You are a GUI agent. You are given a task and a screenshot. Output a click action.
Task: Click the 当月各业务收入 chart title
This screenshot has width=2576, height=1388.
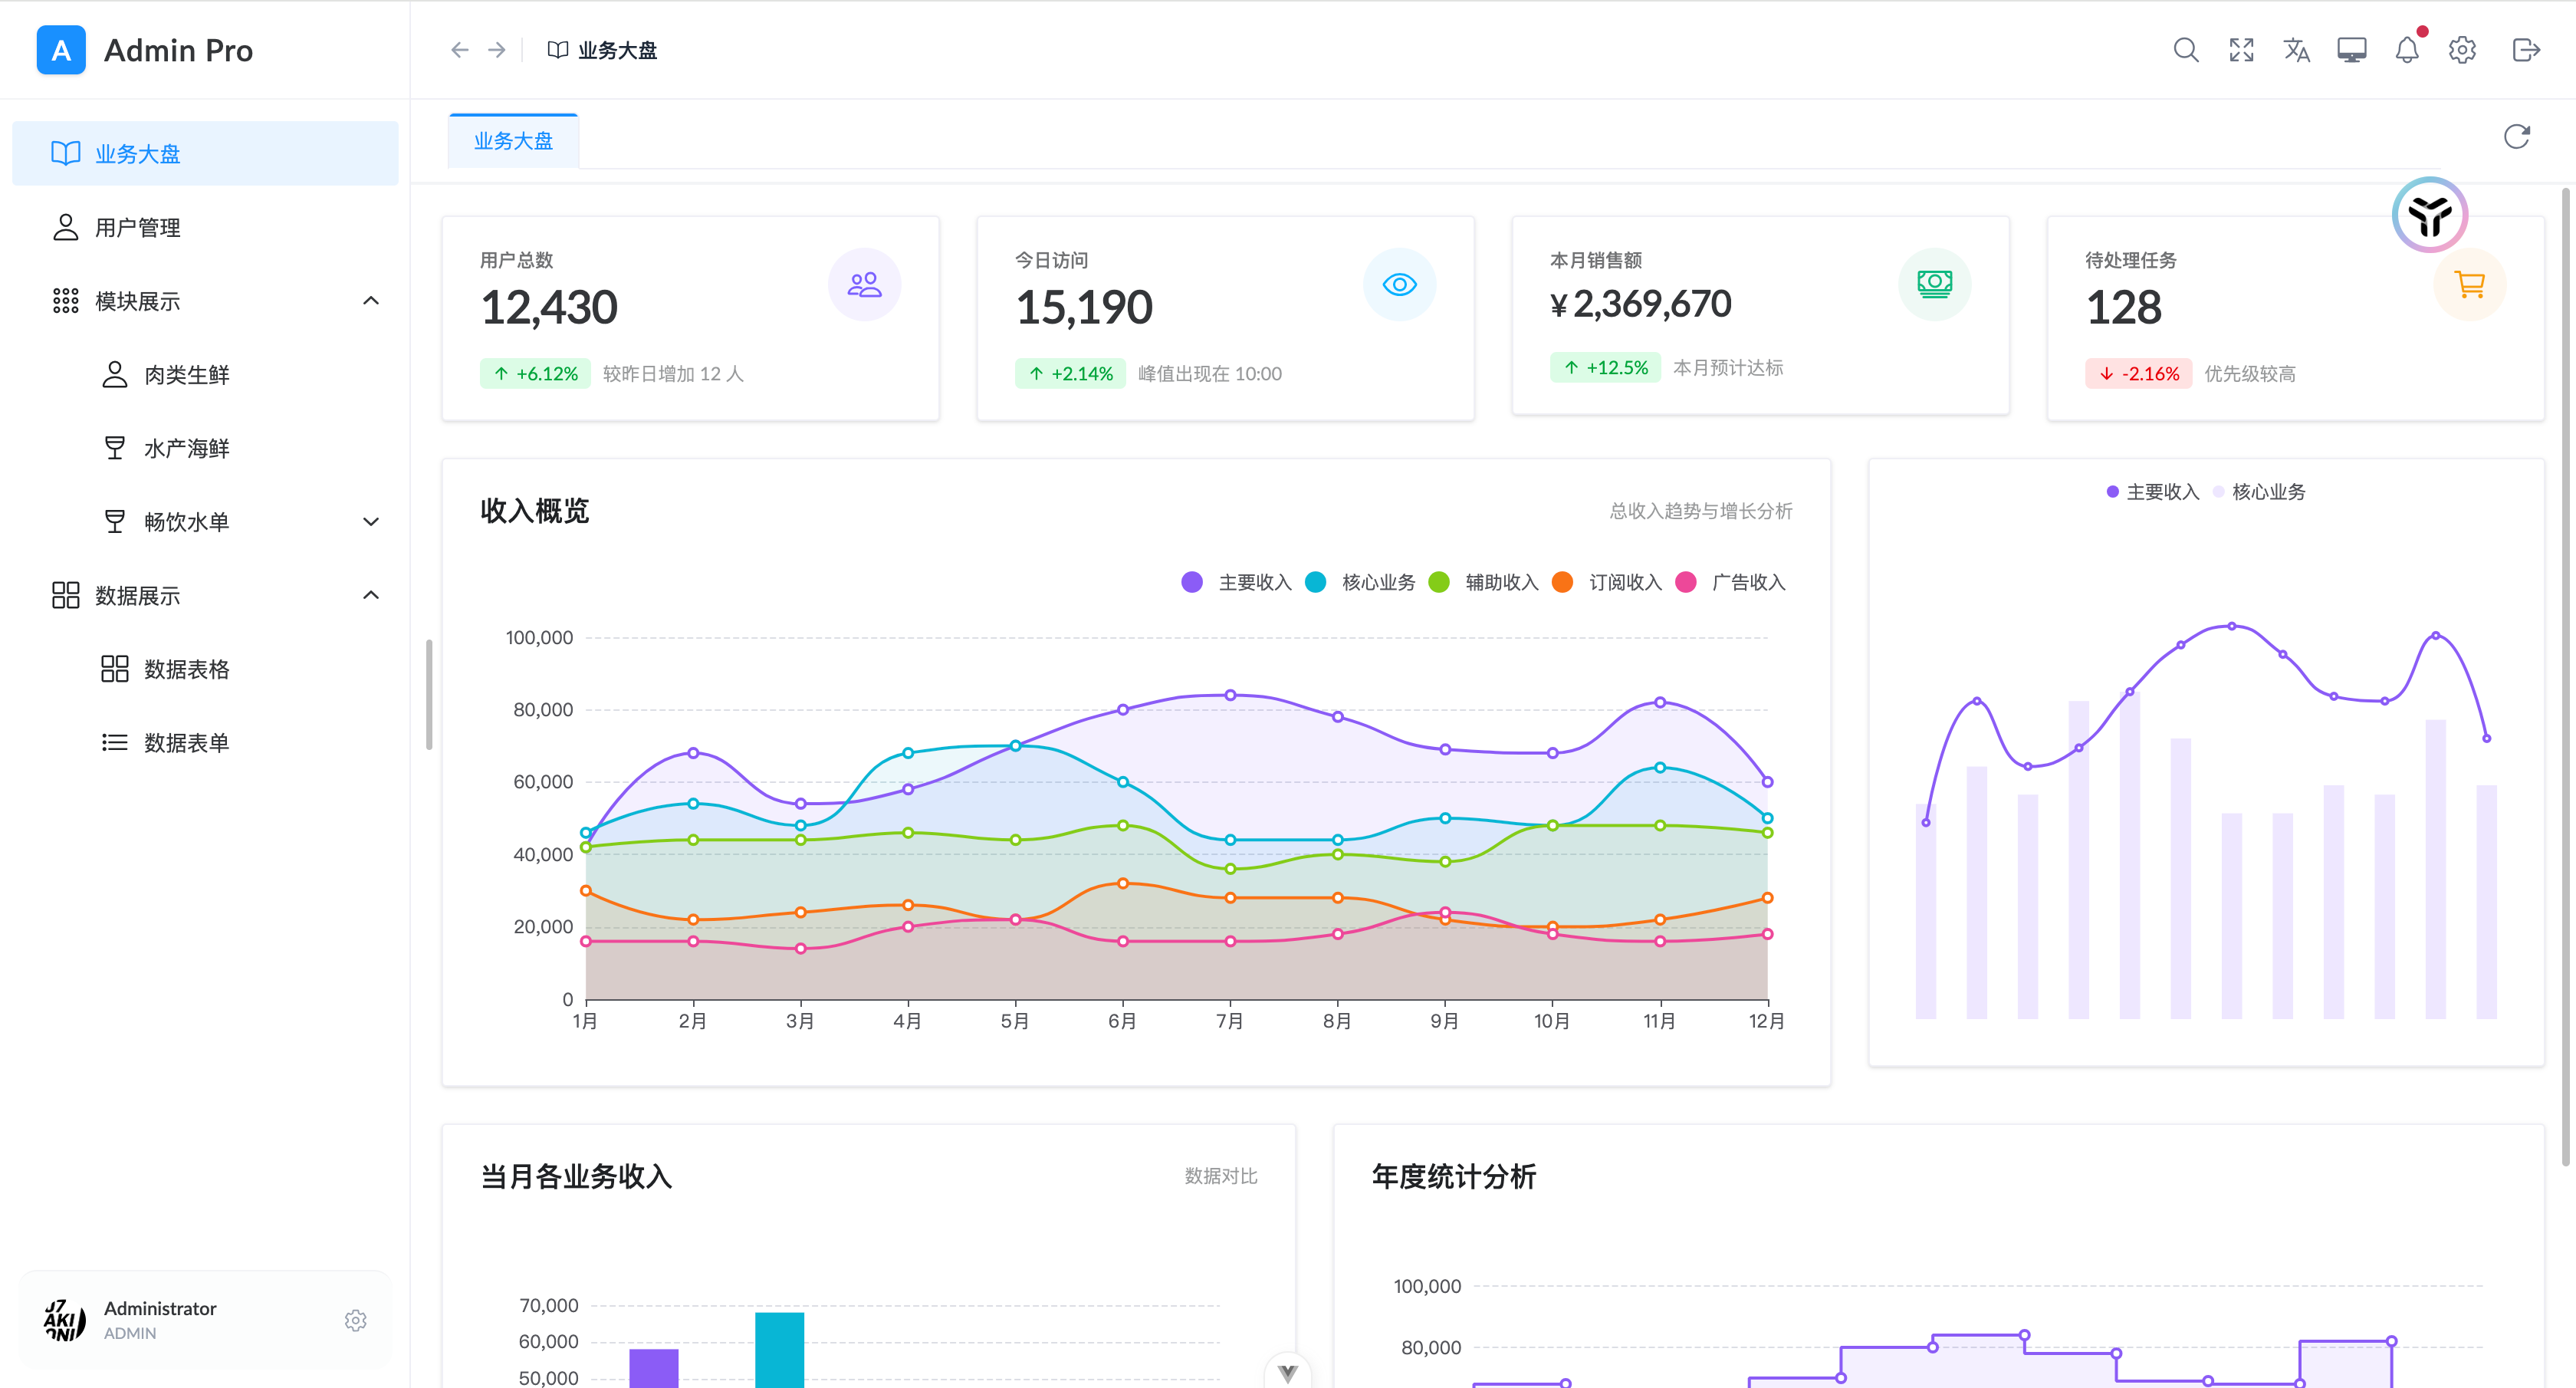coord(576,1176)
